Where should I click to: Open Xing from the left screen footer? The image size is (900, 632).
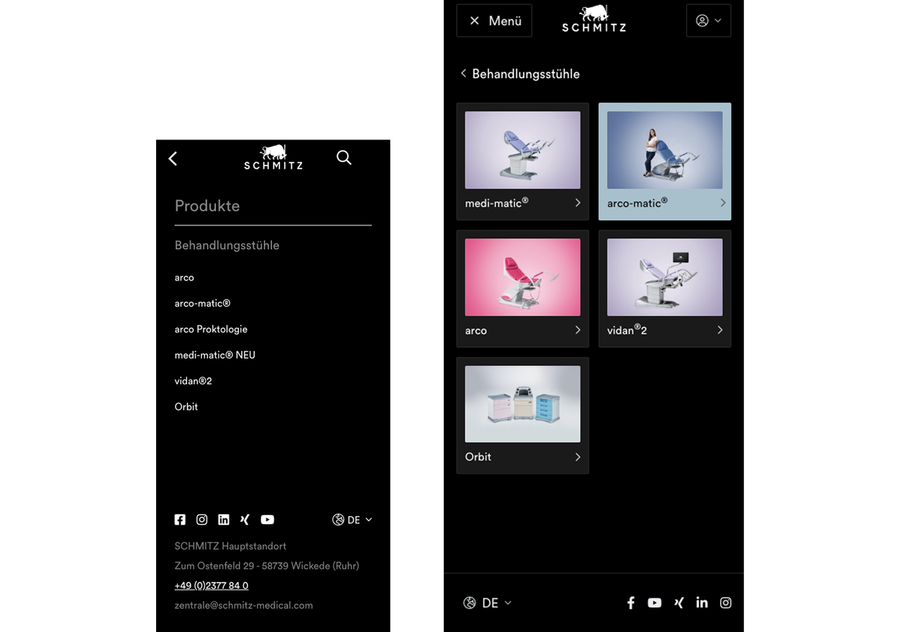pos(245,519)
